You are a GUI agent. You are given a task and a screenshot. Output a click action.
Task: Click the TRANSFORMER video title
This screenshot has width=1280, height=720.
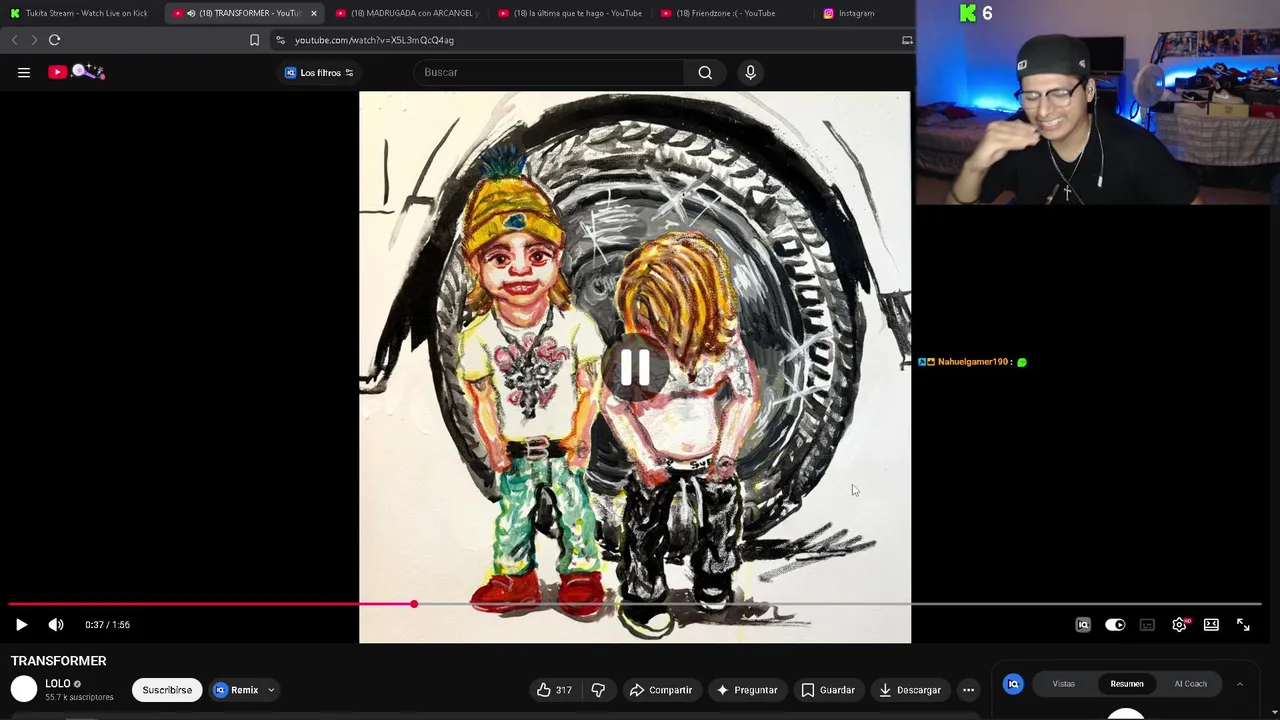(x=58, y=661)
